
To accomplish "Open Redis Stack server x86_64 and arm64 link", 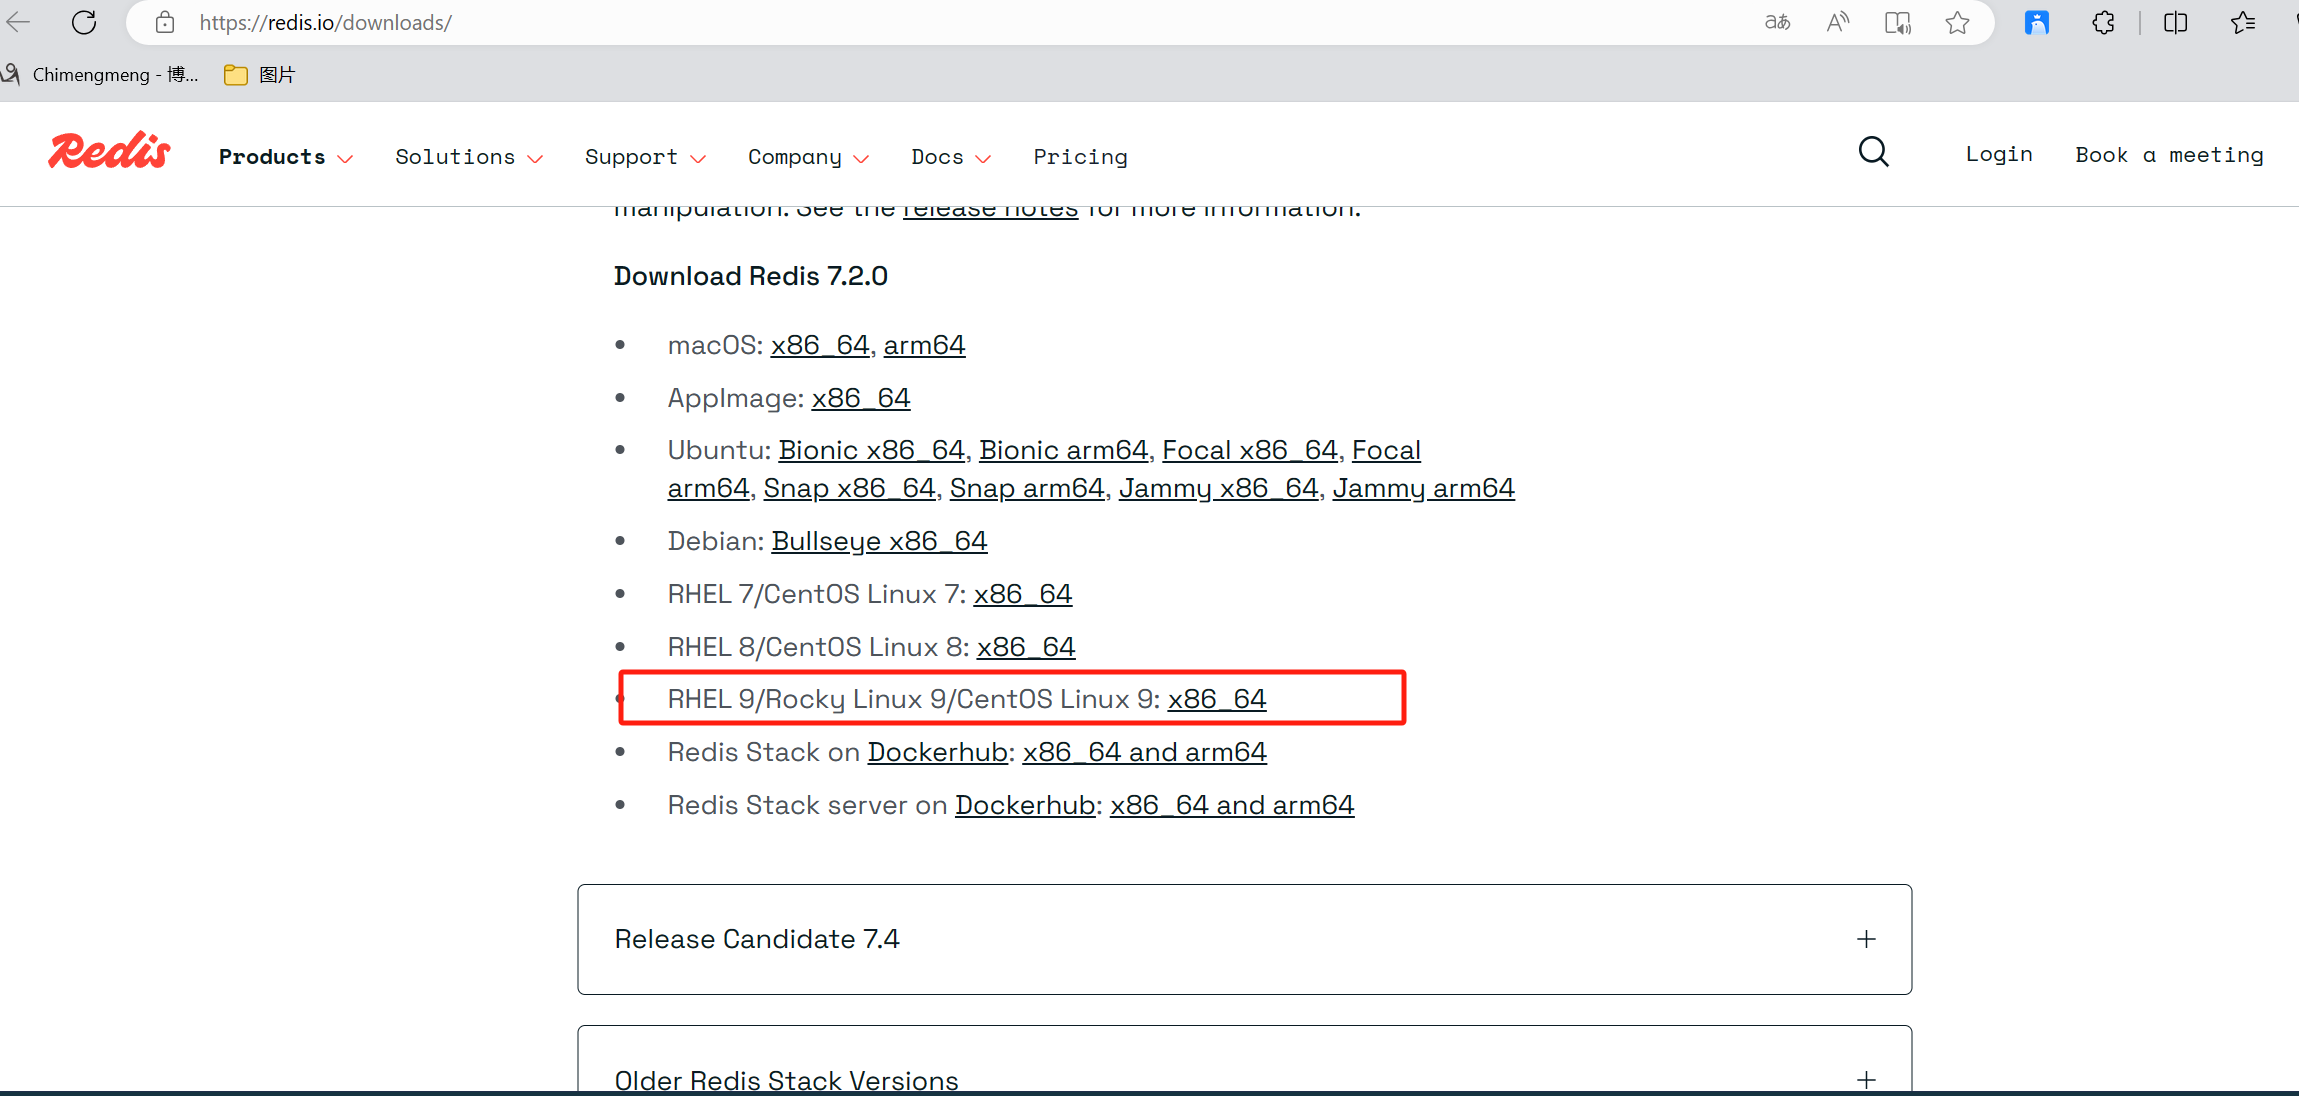I will (1232, 805).
